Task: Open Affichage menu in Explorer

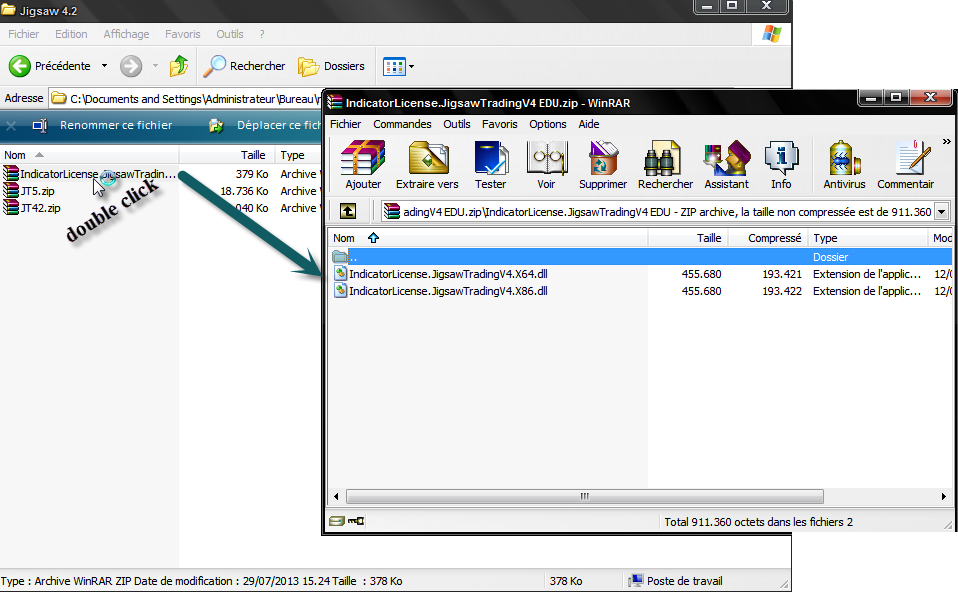Action: pyautogui.click(x=126, y=34)
